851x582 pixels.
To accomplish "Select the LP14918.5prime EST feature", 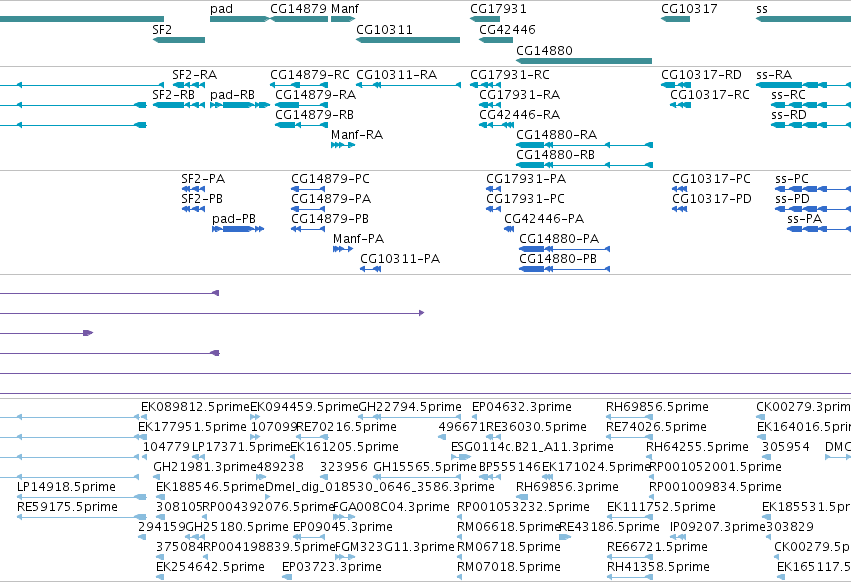I will point(82,497).
